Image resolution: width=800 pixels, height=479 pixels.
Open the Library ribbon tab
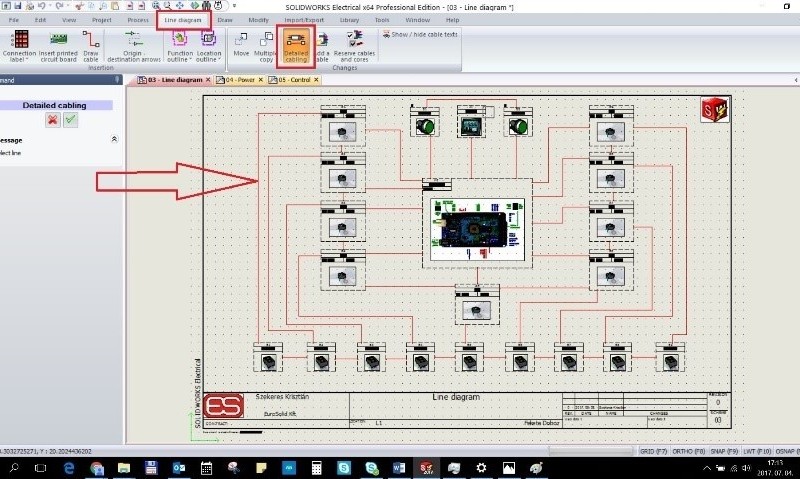tap(349, 20)
